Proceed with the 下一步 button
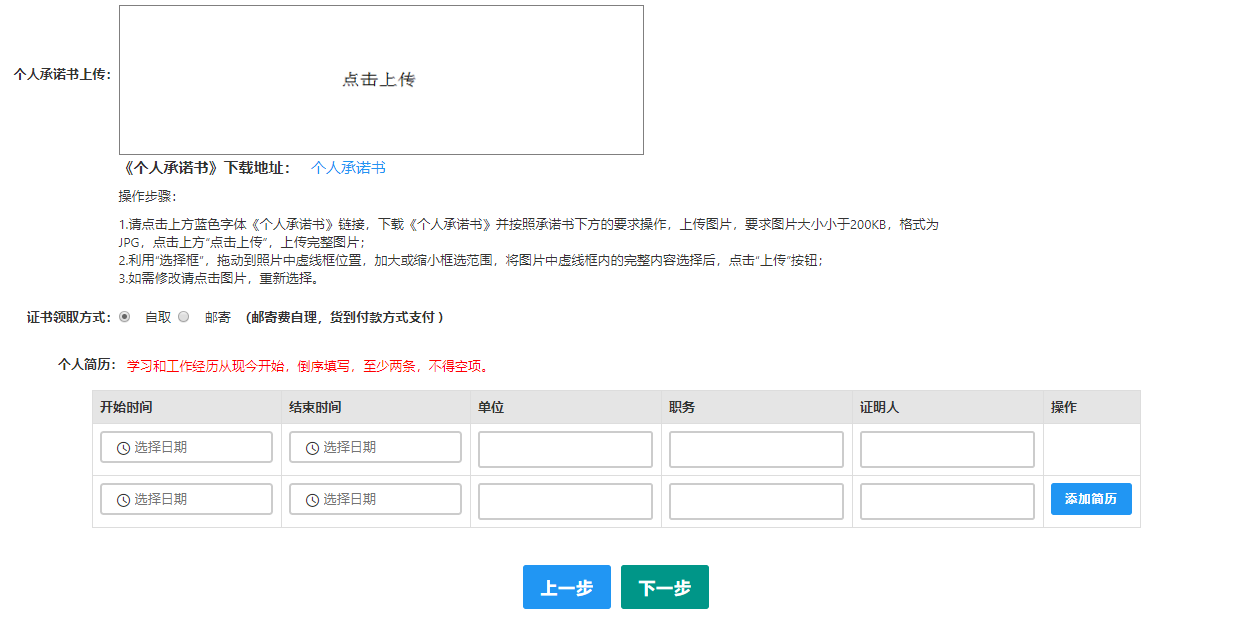This screenshot has height=619, width=1237. click(664, 587)
